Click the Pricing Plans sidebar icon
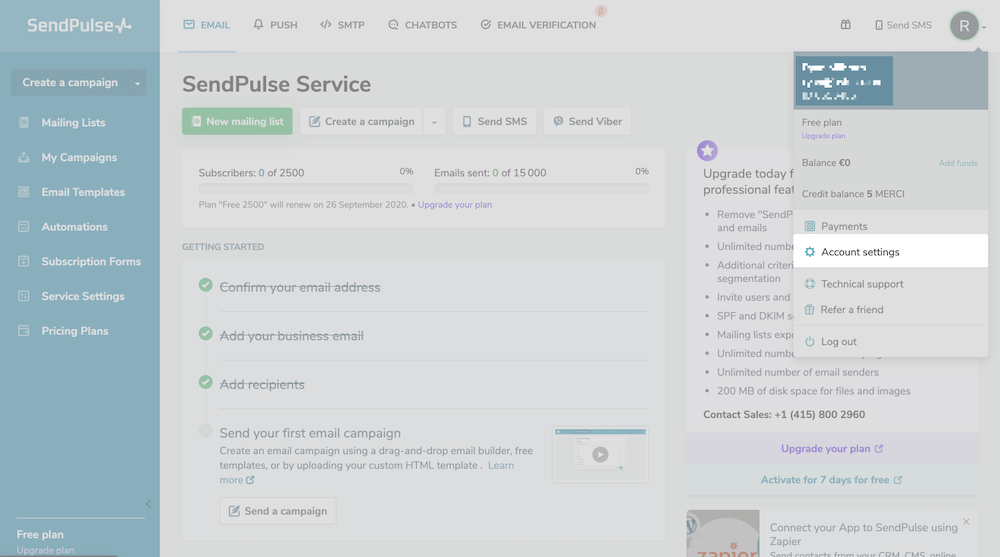 (24, 331)
